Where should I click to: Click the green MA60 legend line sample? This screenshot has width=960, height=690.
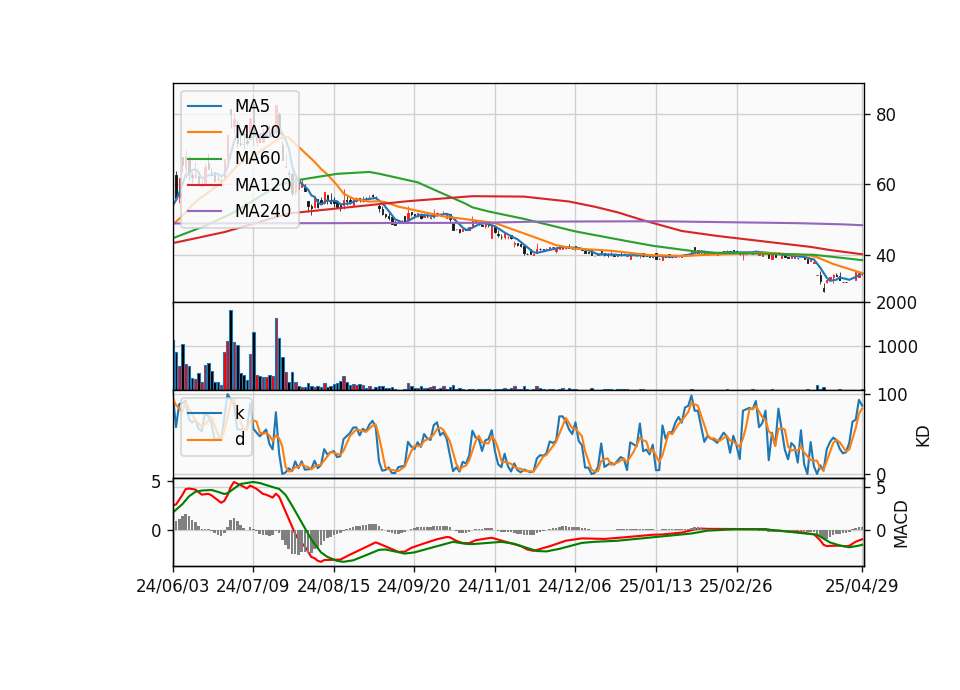coord(204,159)
